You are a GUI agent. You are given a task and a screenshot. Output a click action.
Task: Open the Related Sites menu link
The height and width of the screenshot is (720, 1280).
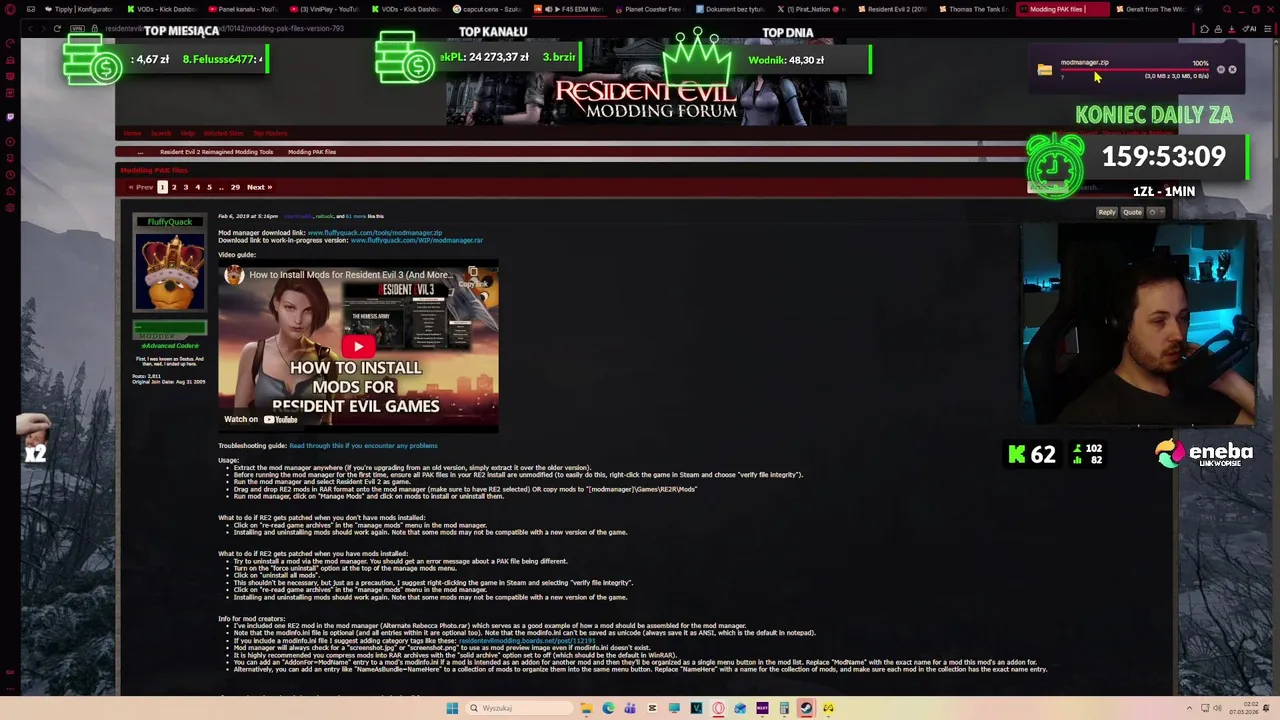coord(223,133)
